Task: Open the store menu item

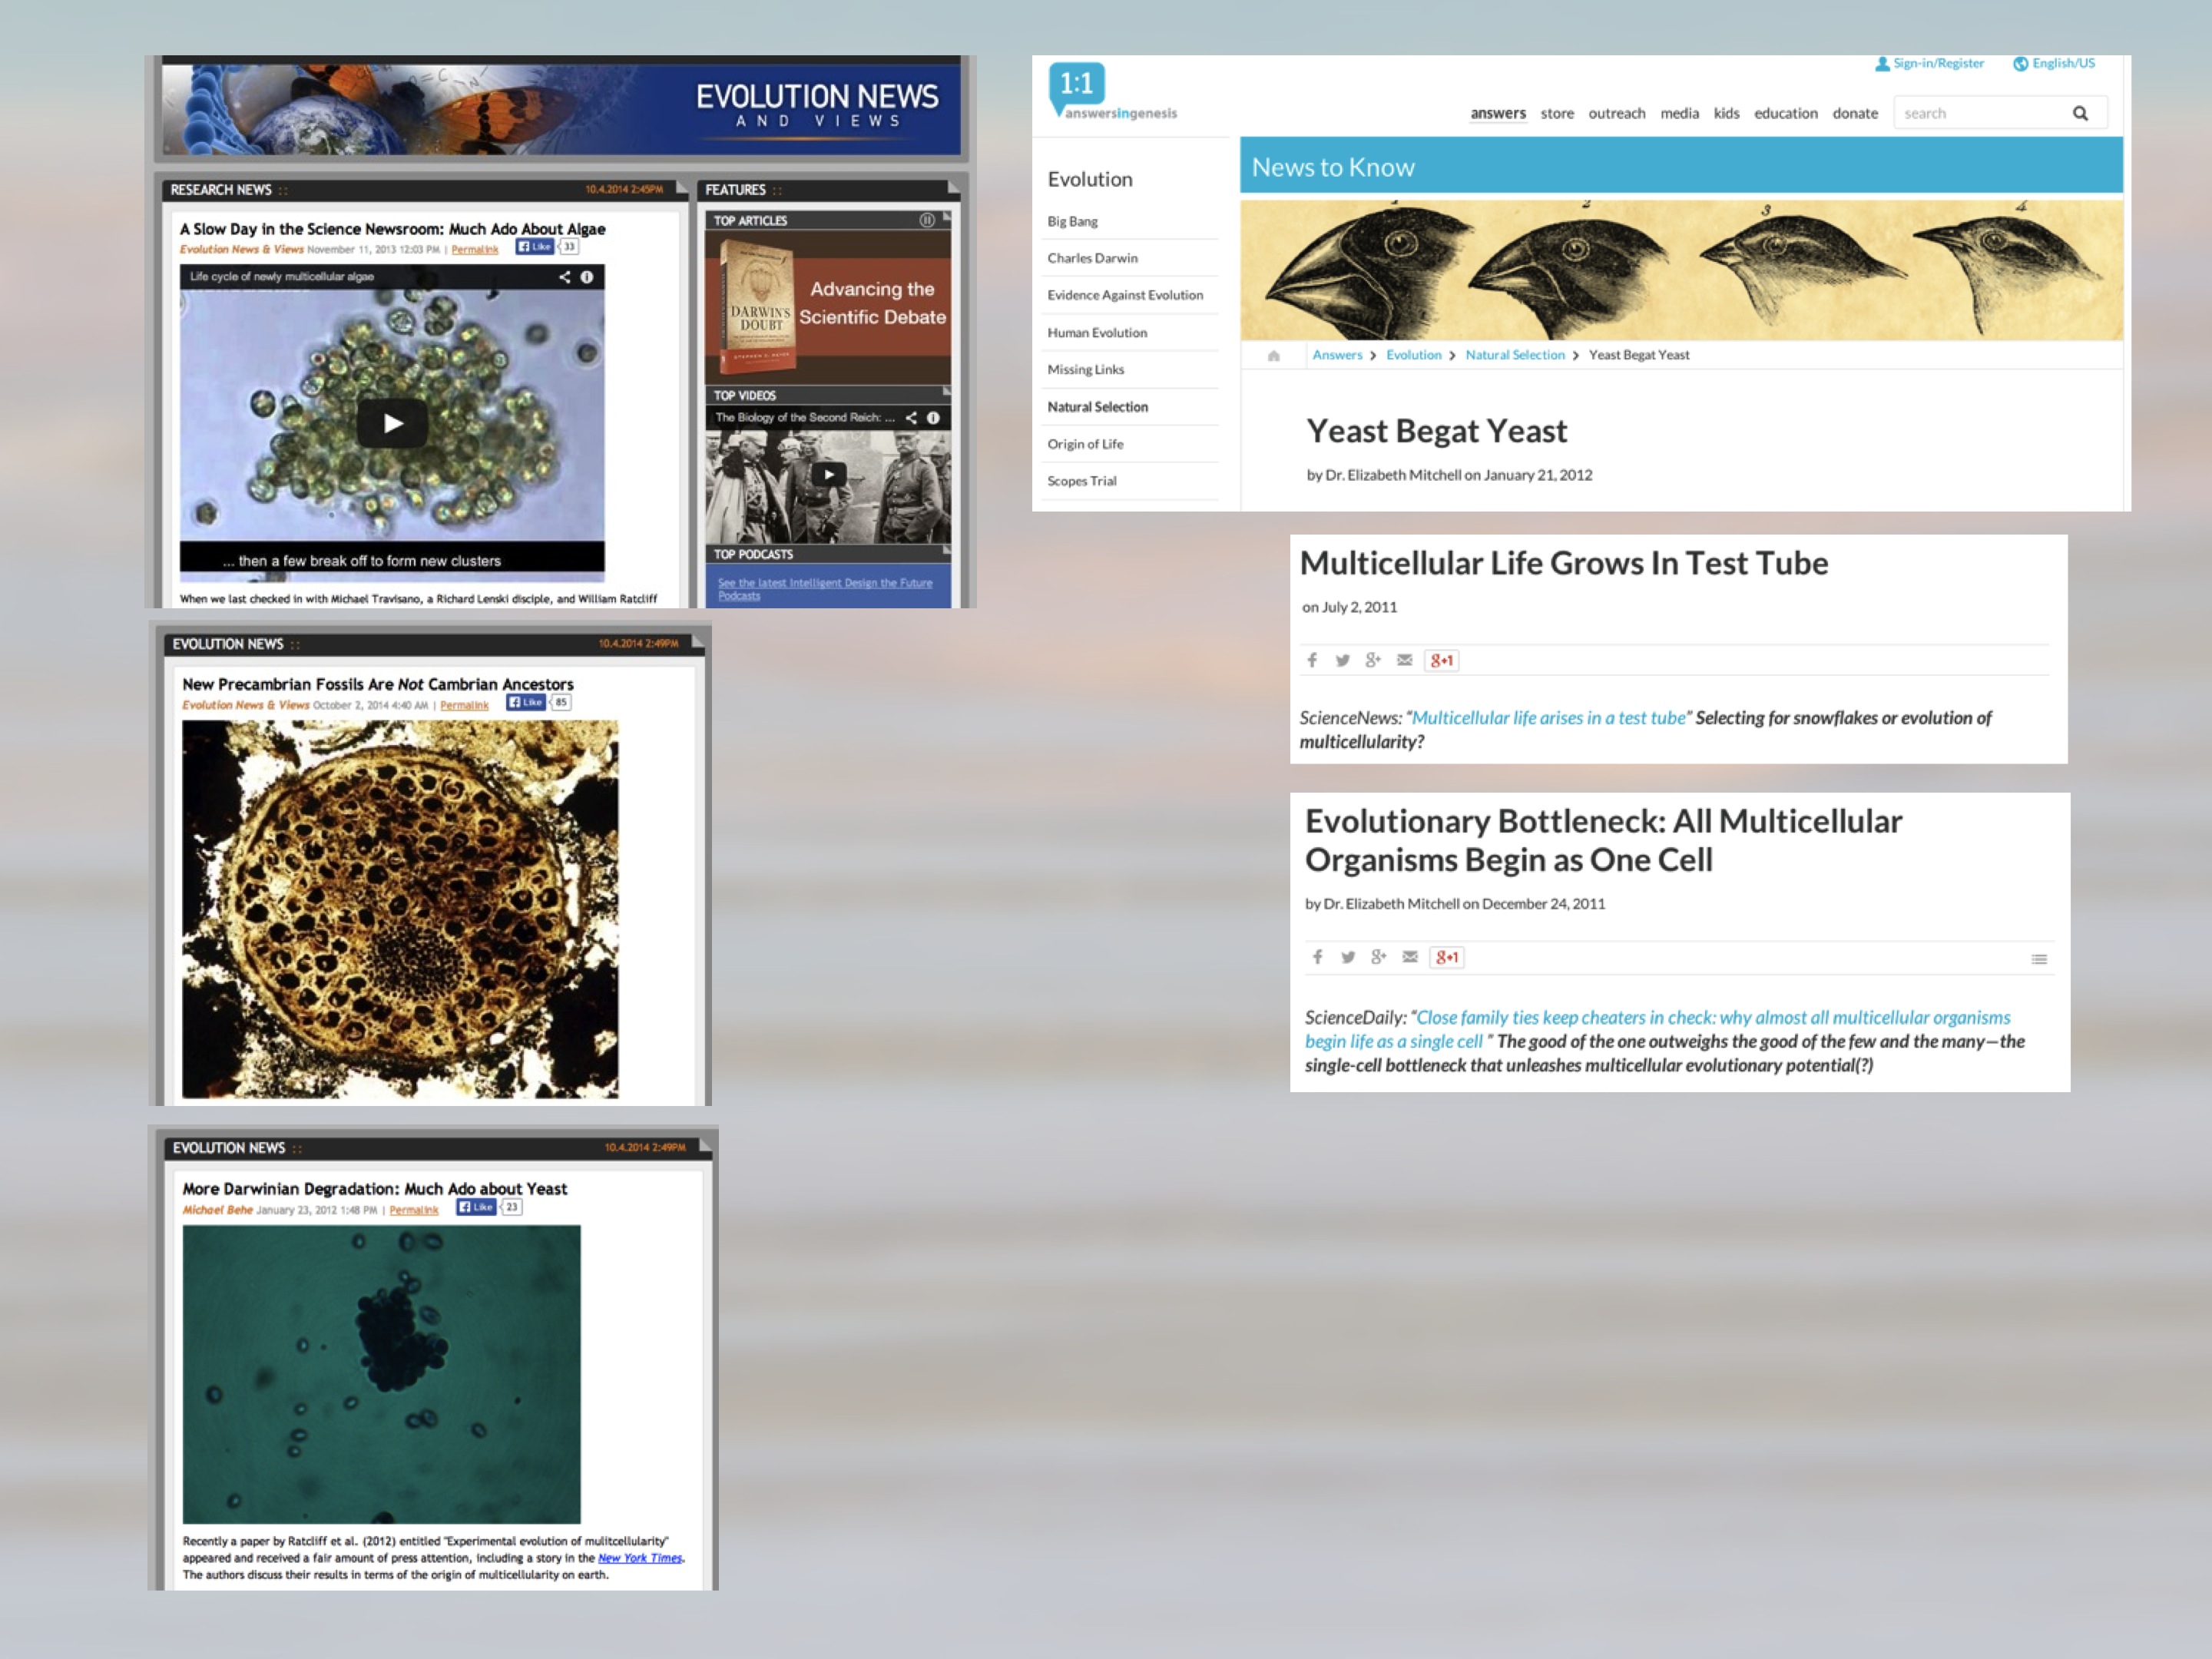Action: pyautogui.click(x=1557, y=113)
